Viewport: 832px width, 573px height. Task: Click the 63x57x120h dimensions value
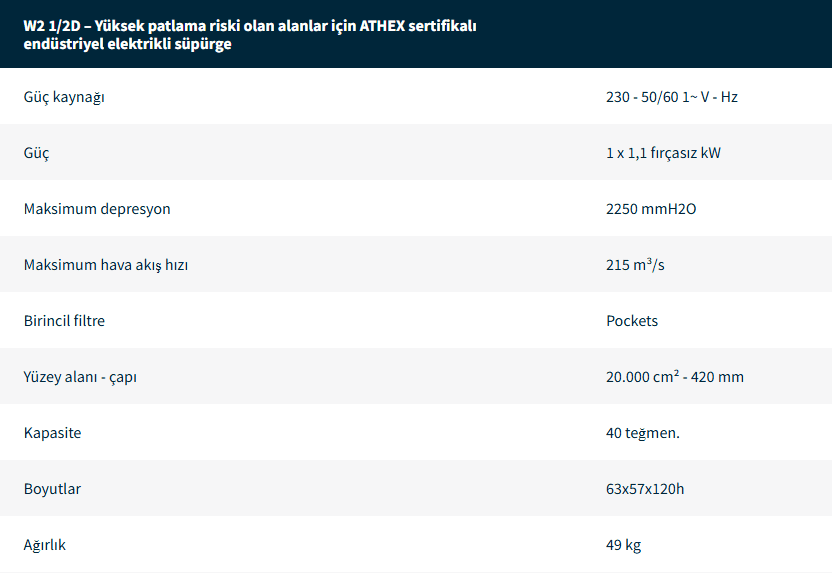(645, 489)
